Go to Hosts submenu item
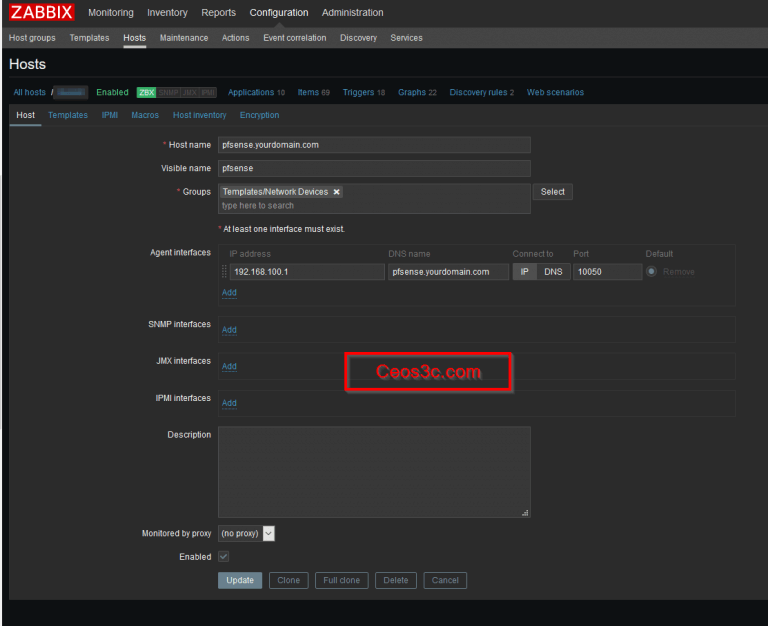 click(135, 38)
